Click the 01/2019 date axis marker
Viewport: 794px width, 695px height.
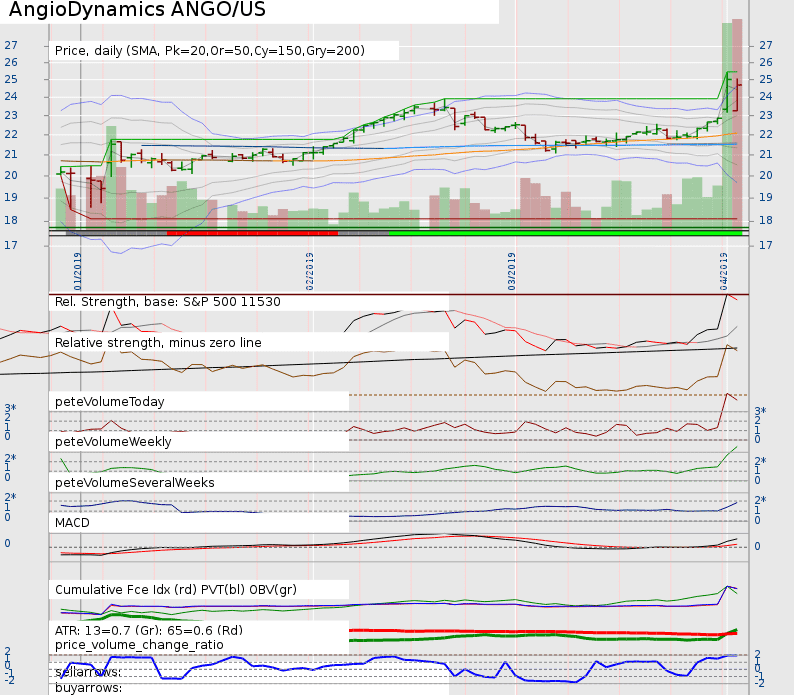77,272
